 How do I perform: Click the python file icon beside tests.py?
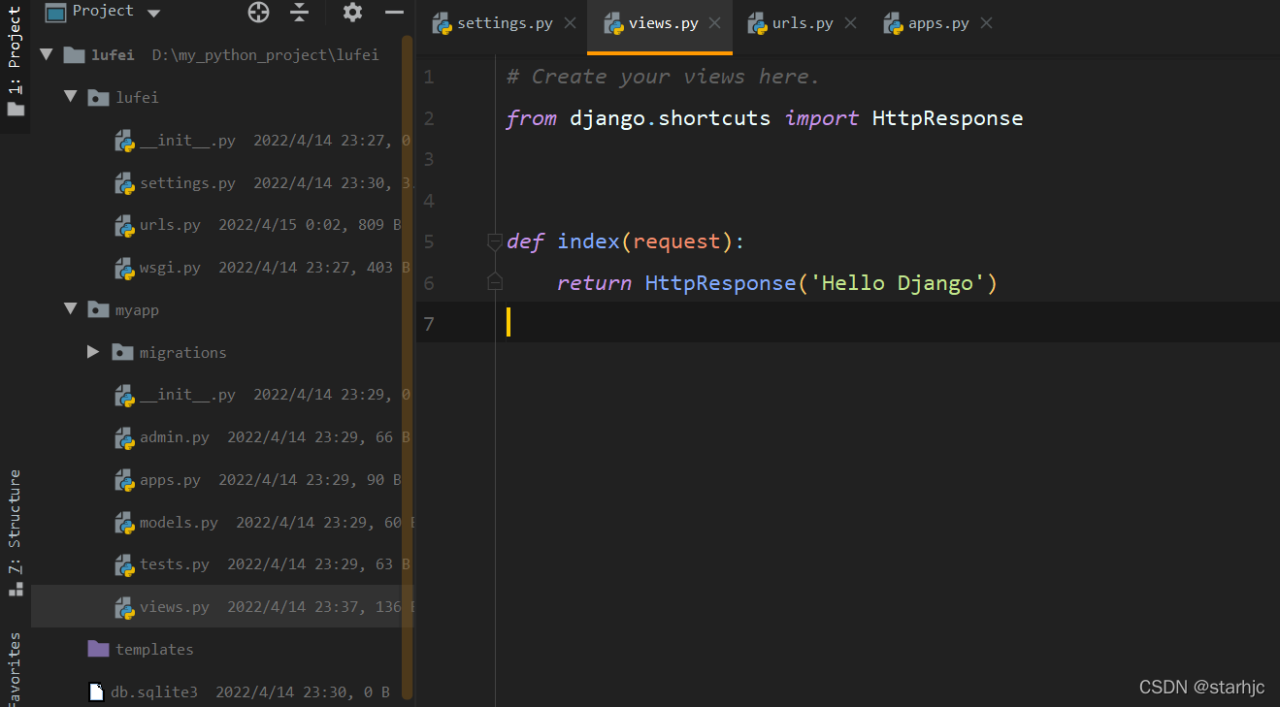click(x=124, y=564)
